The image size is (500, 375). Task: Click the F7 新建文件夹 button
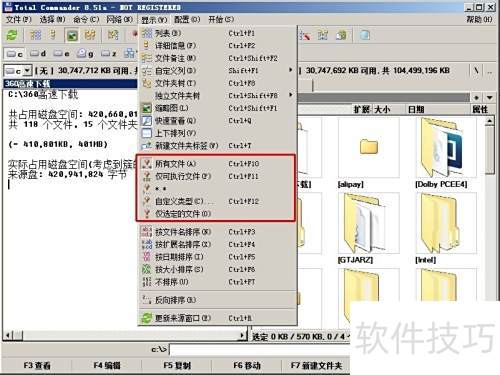tap(316, 366)
